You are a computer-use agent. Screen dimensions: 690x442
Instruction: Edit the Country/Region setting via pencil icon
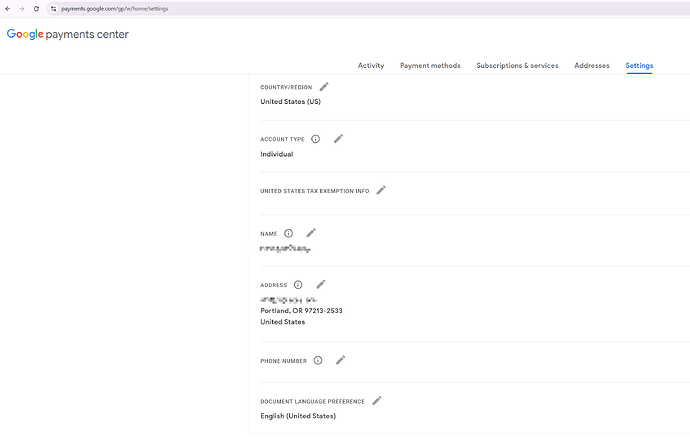click(x=324, y=87)
